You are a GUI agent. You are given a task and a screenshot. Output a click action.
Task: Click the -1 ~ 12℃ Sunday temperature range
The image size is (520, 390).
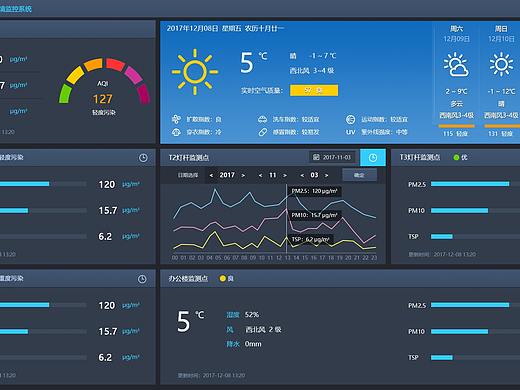501,91
